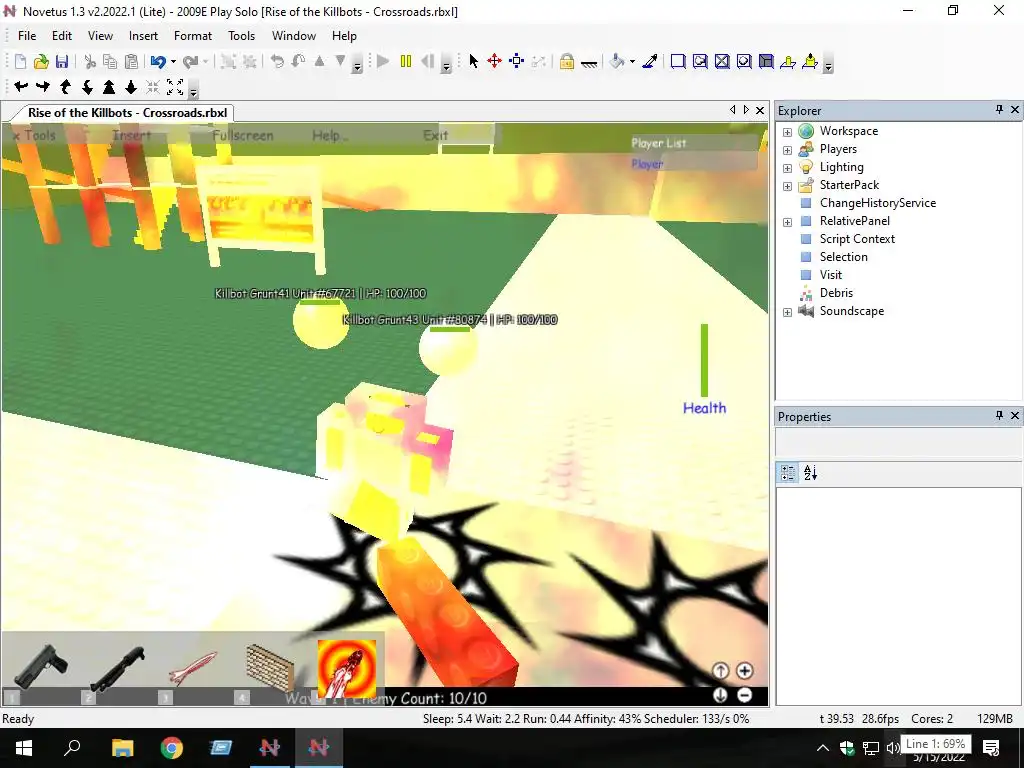Open the Undo history dropdown arrow
The height and width of the screenshot is (768, 1024).
pyautogui.click(x=173, y=62)
